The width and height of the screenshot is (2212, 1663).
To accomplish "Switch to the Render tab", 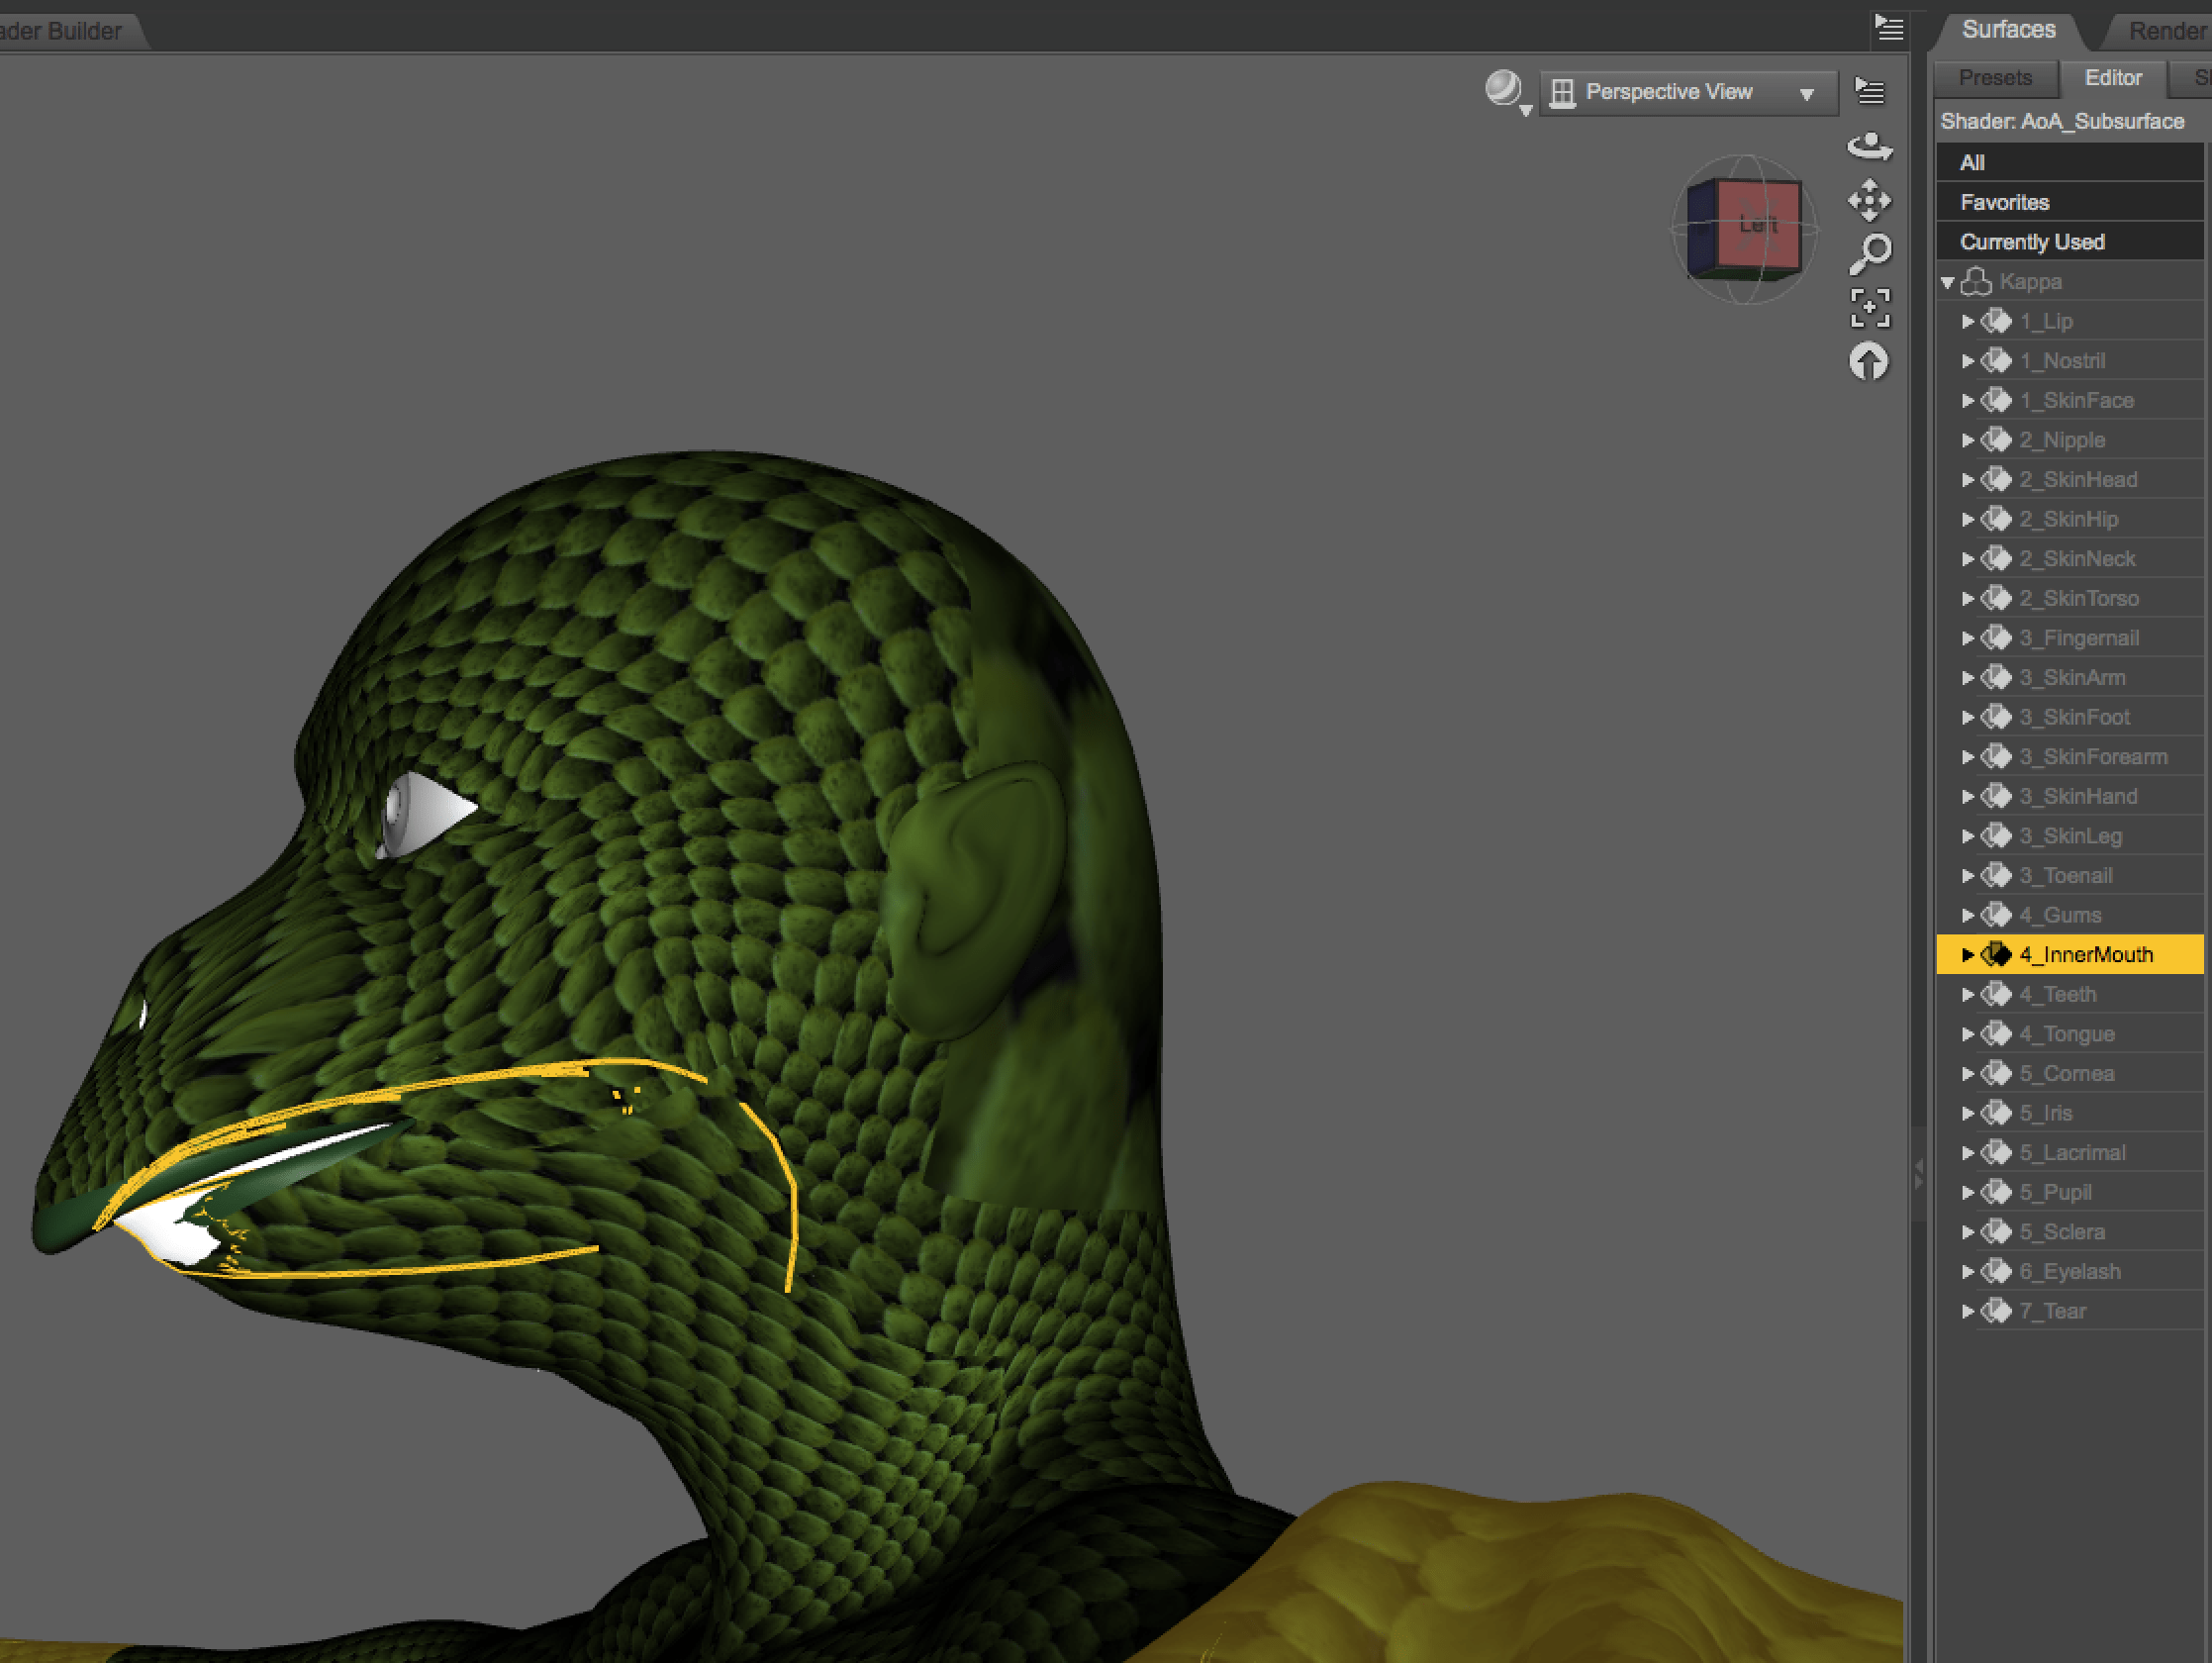I will [x=2165, y=31].
